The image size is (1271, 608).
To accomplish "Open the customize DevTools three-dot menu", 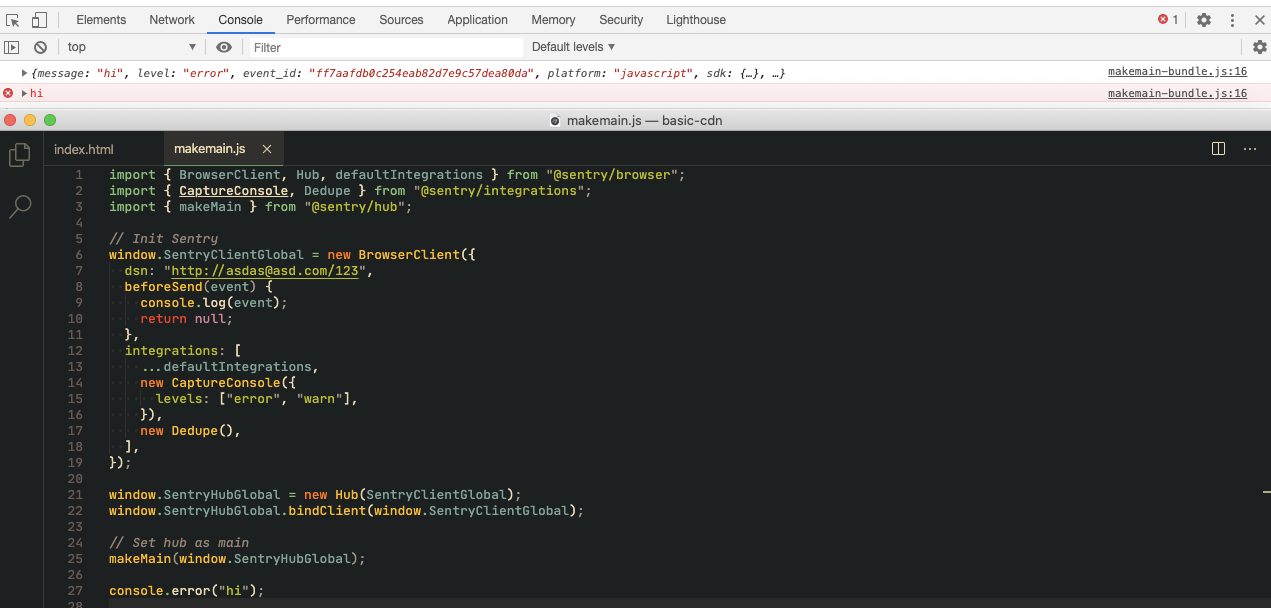I will 1232,19.
